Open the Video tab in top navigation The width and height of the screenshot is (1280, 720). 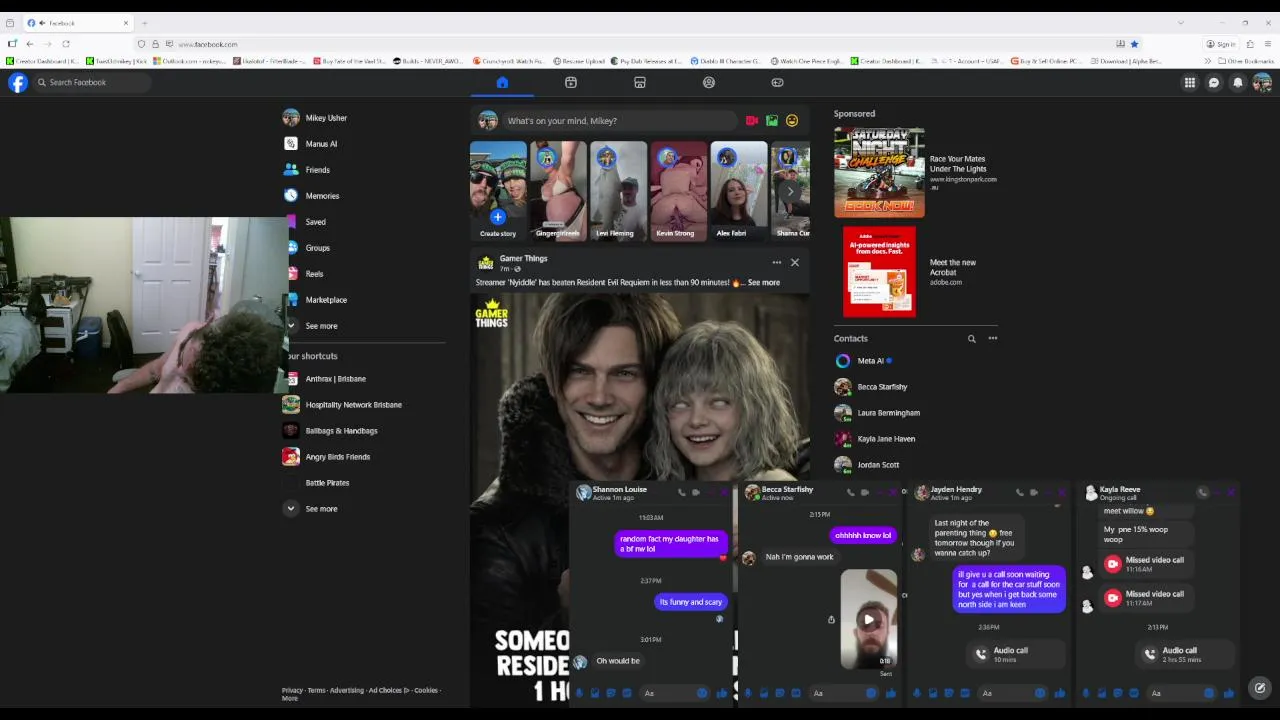[x=571, y=83]
